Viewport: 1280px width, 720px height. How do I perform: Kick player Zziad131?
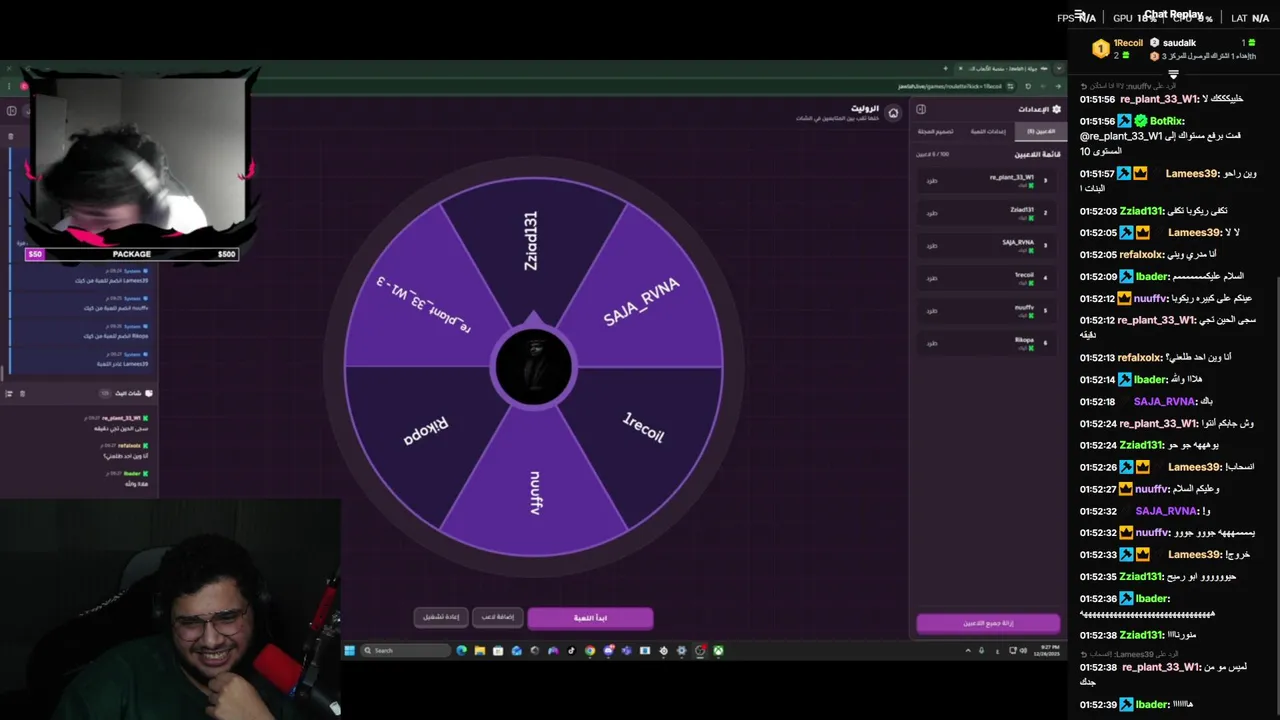pos(932,213)
